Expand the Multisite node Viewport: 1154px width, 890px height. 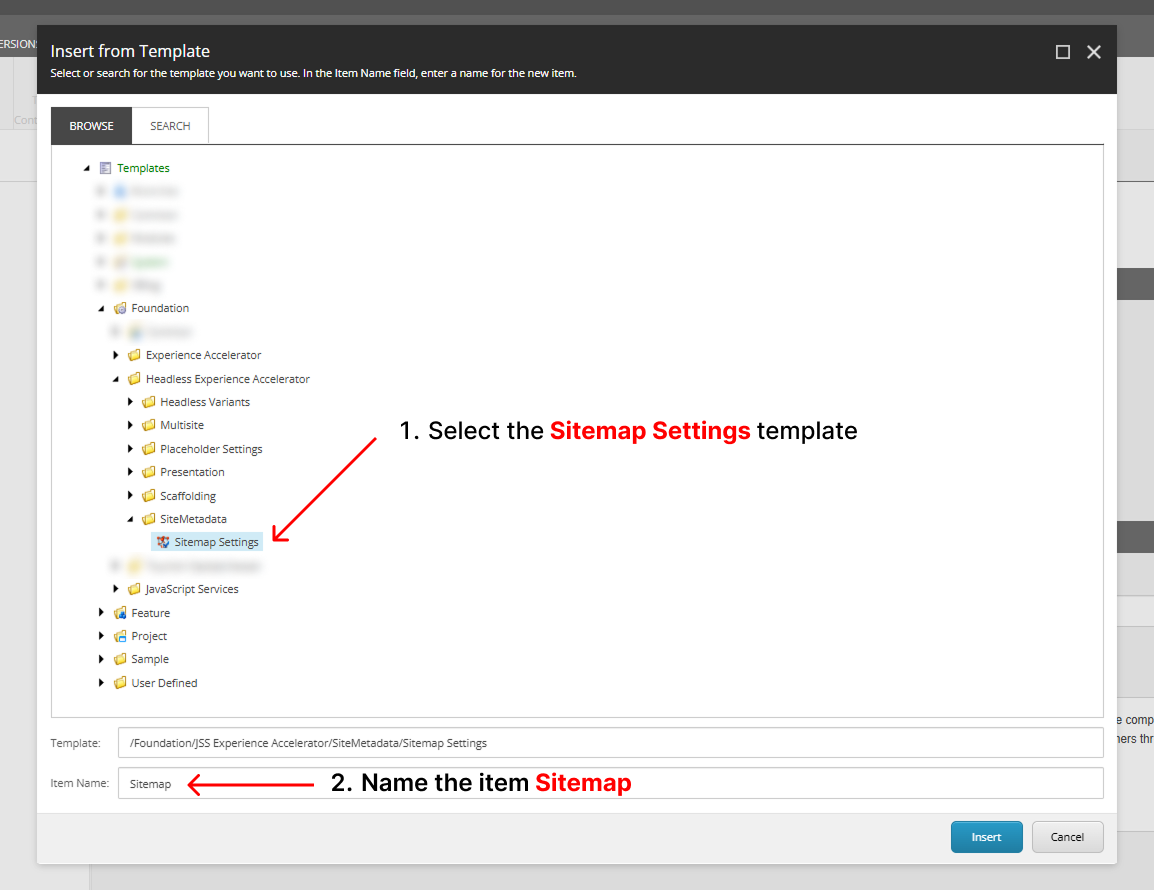[x=130, y=425]
